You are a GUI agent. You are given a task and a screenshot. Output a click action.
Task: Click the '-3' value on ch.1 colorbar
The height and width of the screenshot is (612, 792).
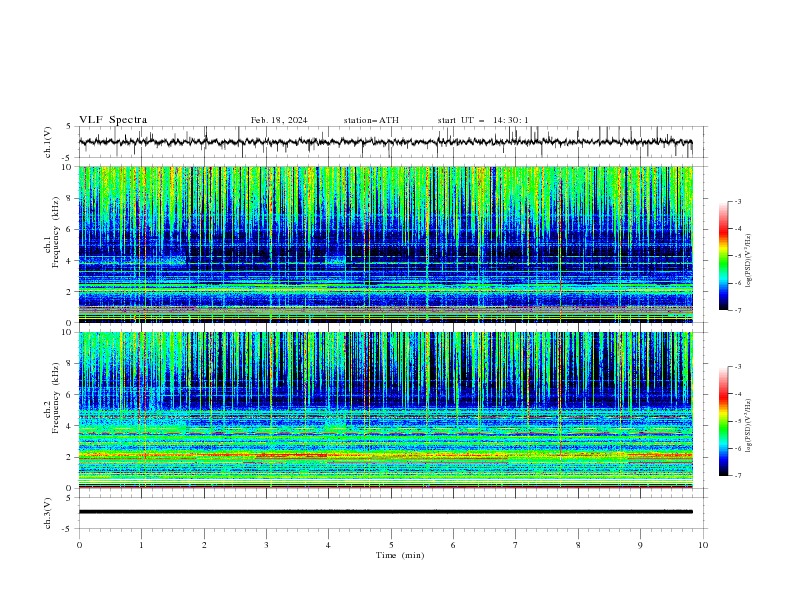coord(738,201)
